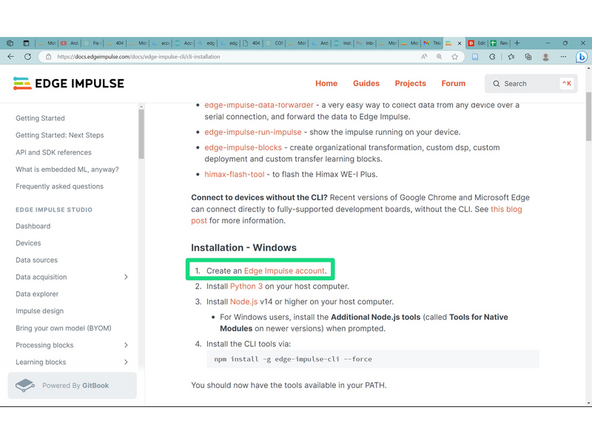Screen dimensions: 592x444
Task: Open the edge-impulse-run-impulse link
Action: pyautogui.click(x=253, y=132)
